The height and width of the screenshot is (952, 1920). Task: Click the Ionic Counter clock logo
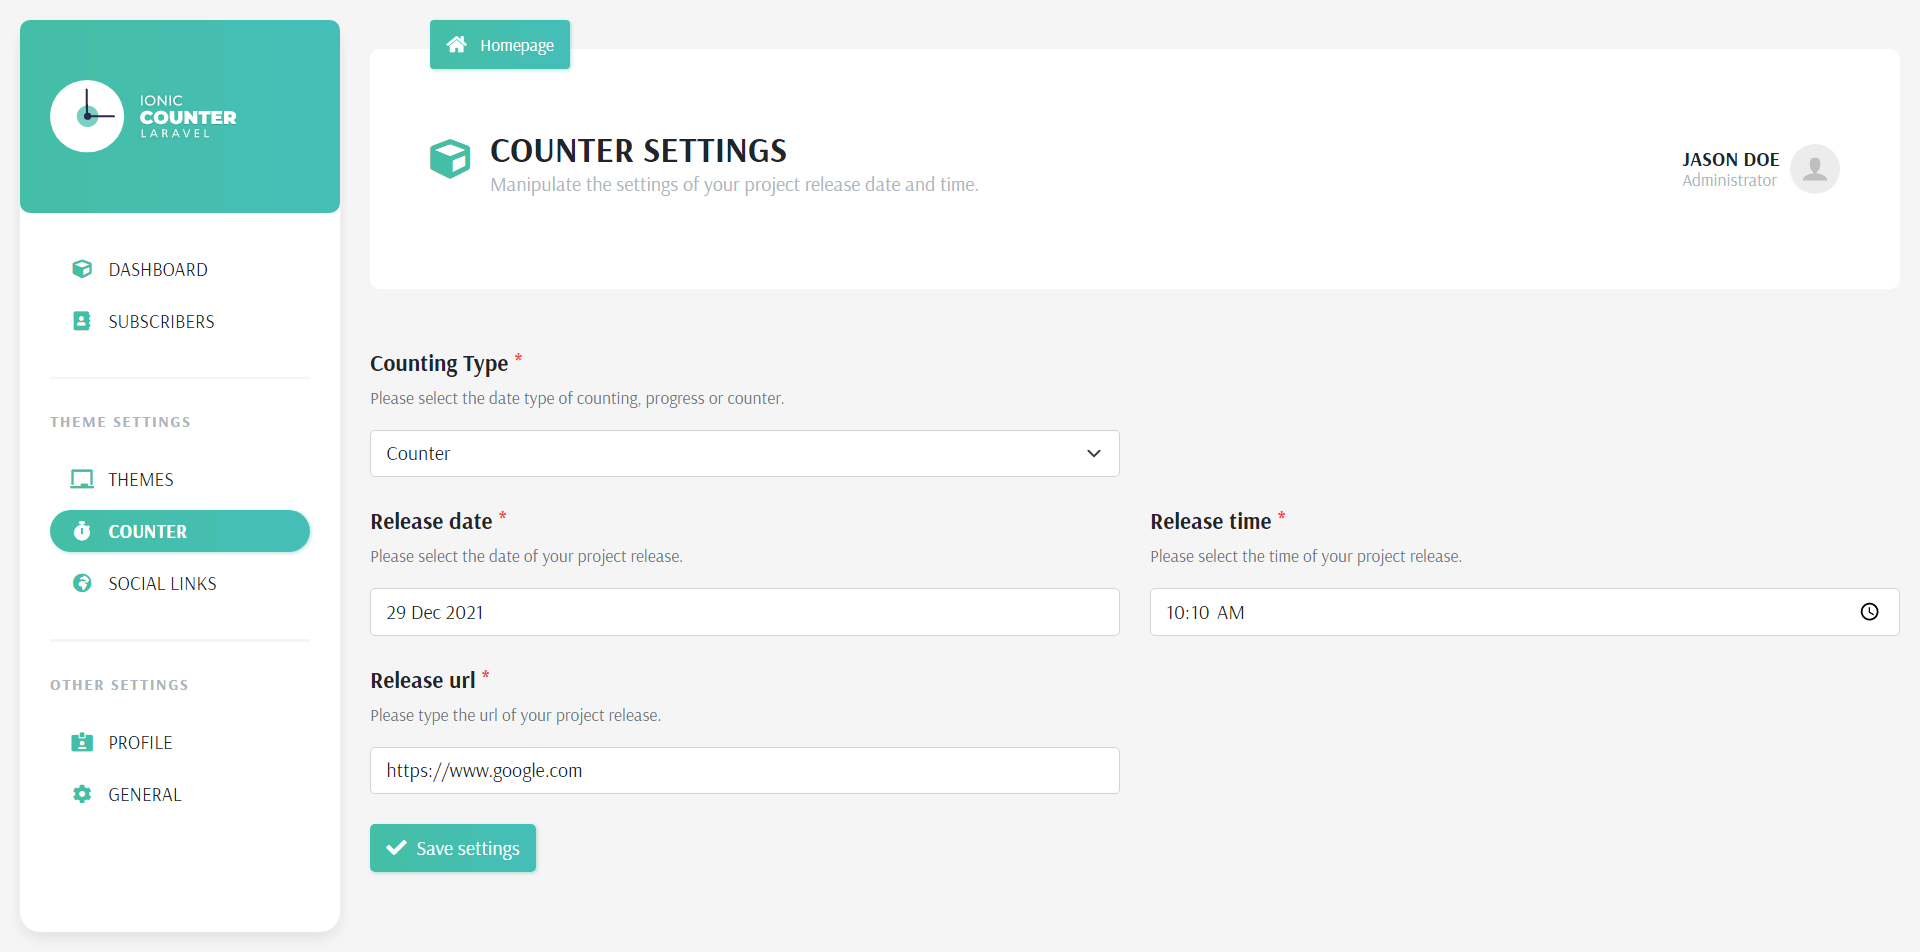[x=87, y=116]
